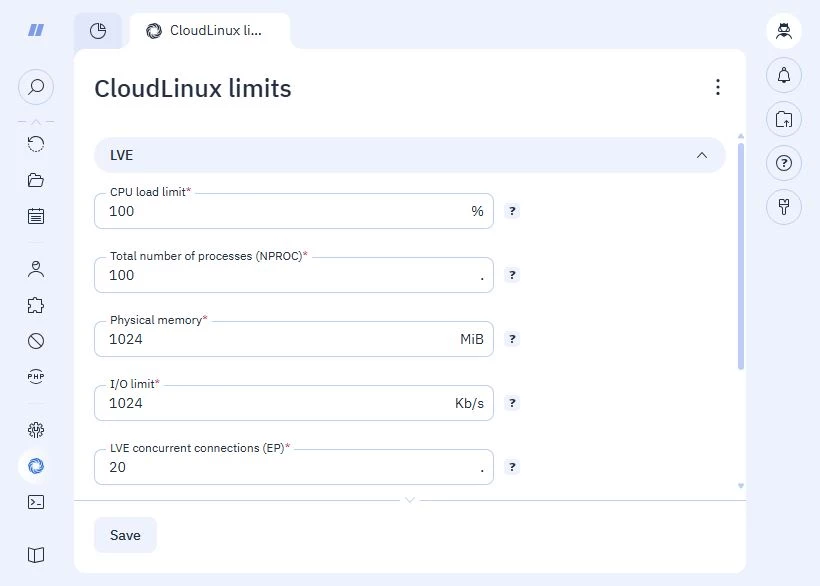Open the users person icon

[36, 269]
